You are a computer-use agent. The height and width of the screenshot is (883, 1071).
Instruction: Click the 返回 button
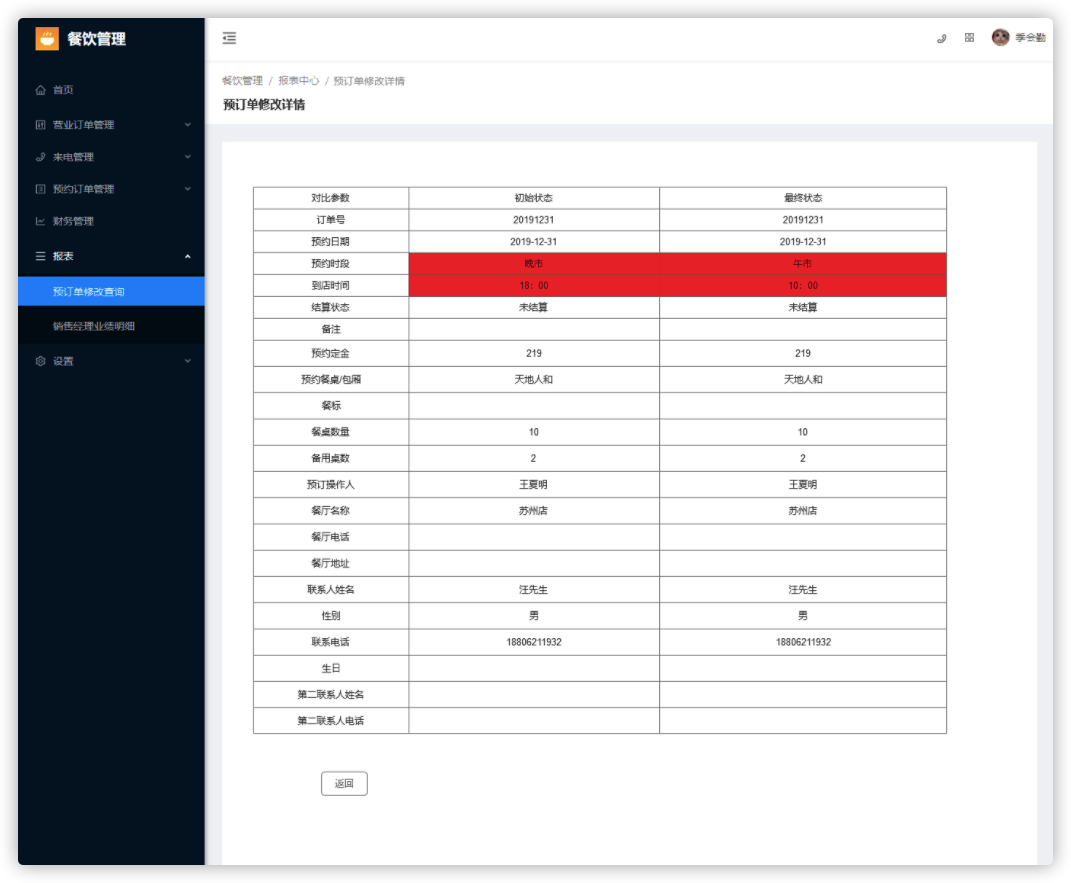point(344,783)
